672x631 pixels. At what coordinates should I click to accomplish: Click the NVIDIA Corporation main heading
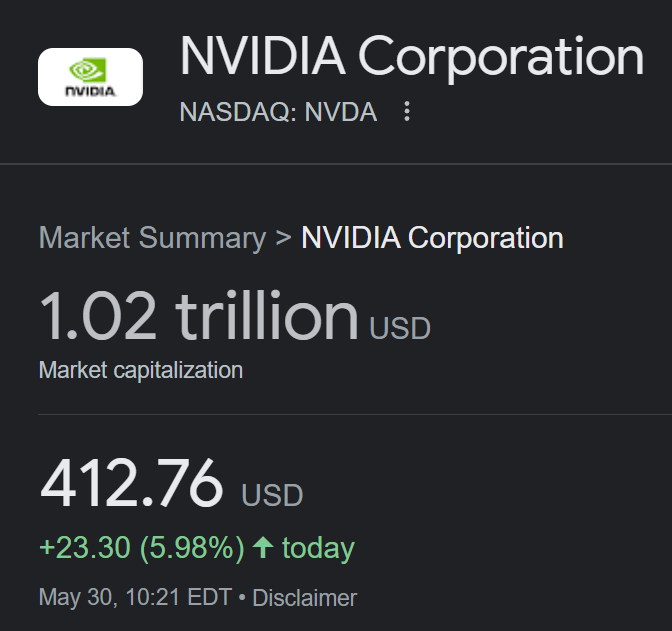(x=411, y=57)
